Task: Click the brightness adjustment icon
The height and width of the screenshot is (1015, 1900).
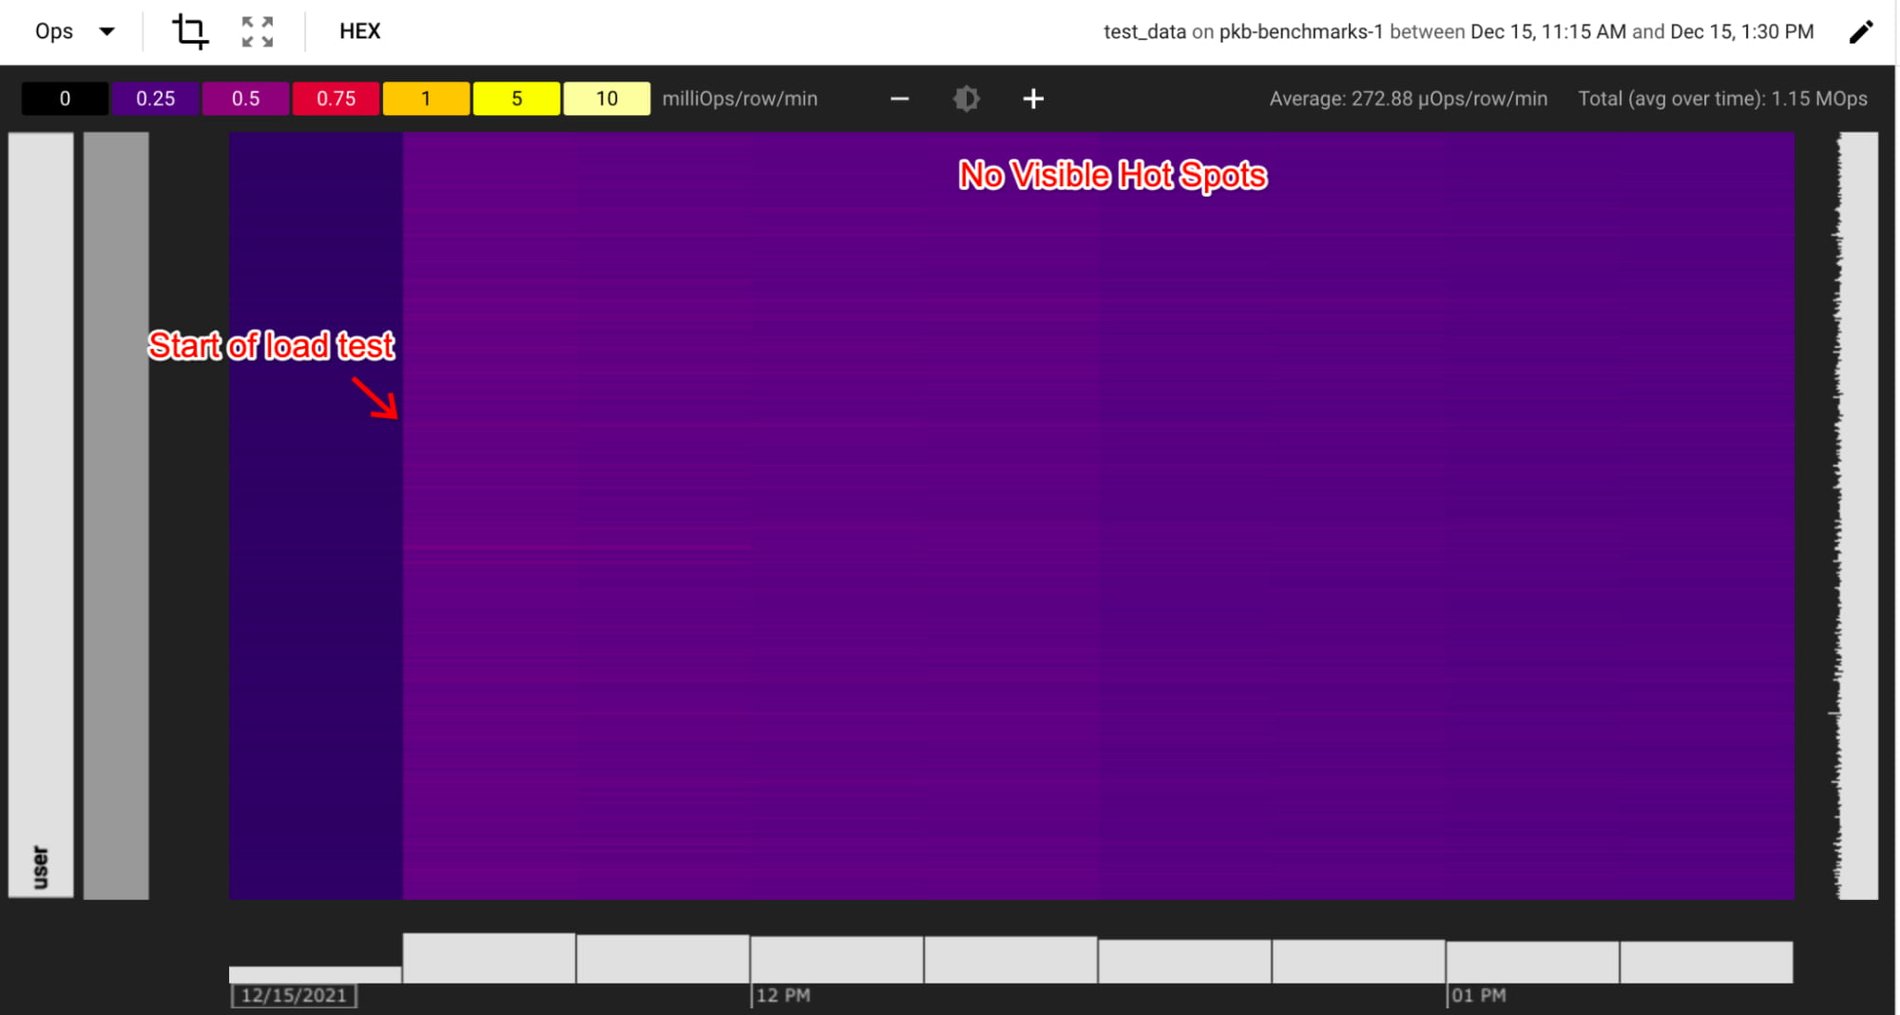Action: [966, 99]
